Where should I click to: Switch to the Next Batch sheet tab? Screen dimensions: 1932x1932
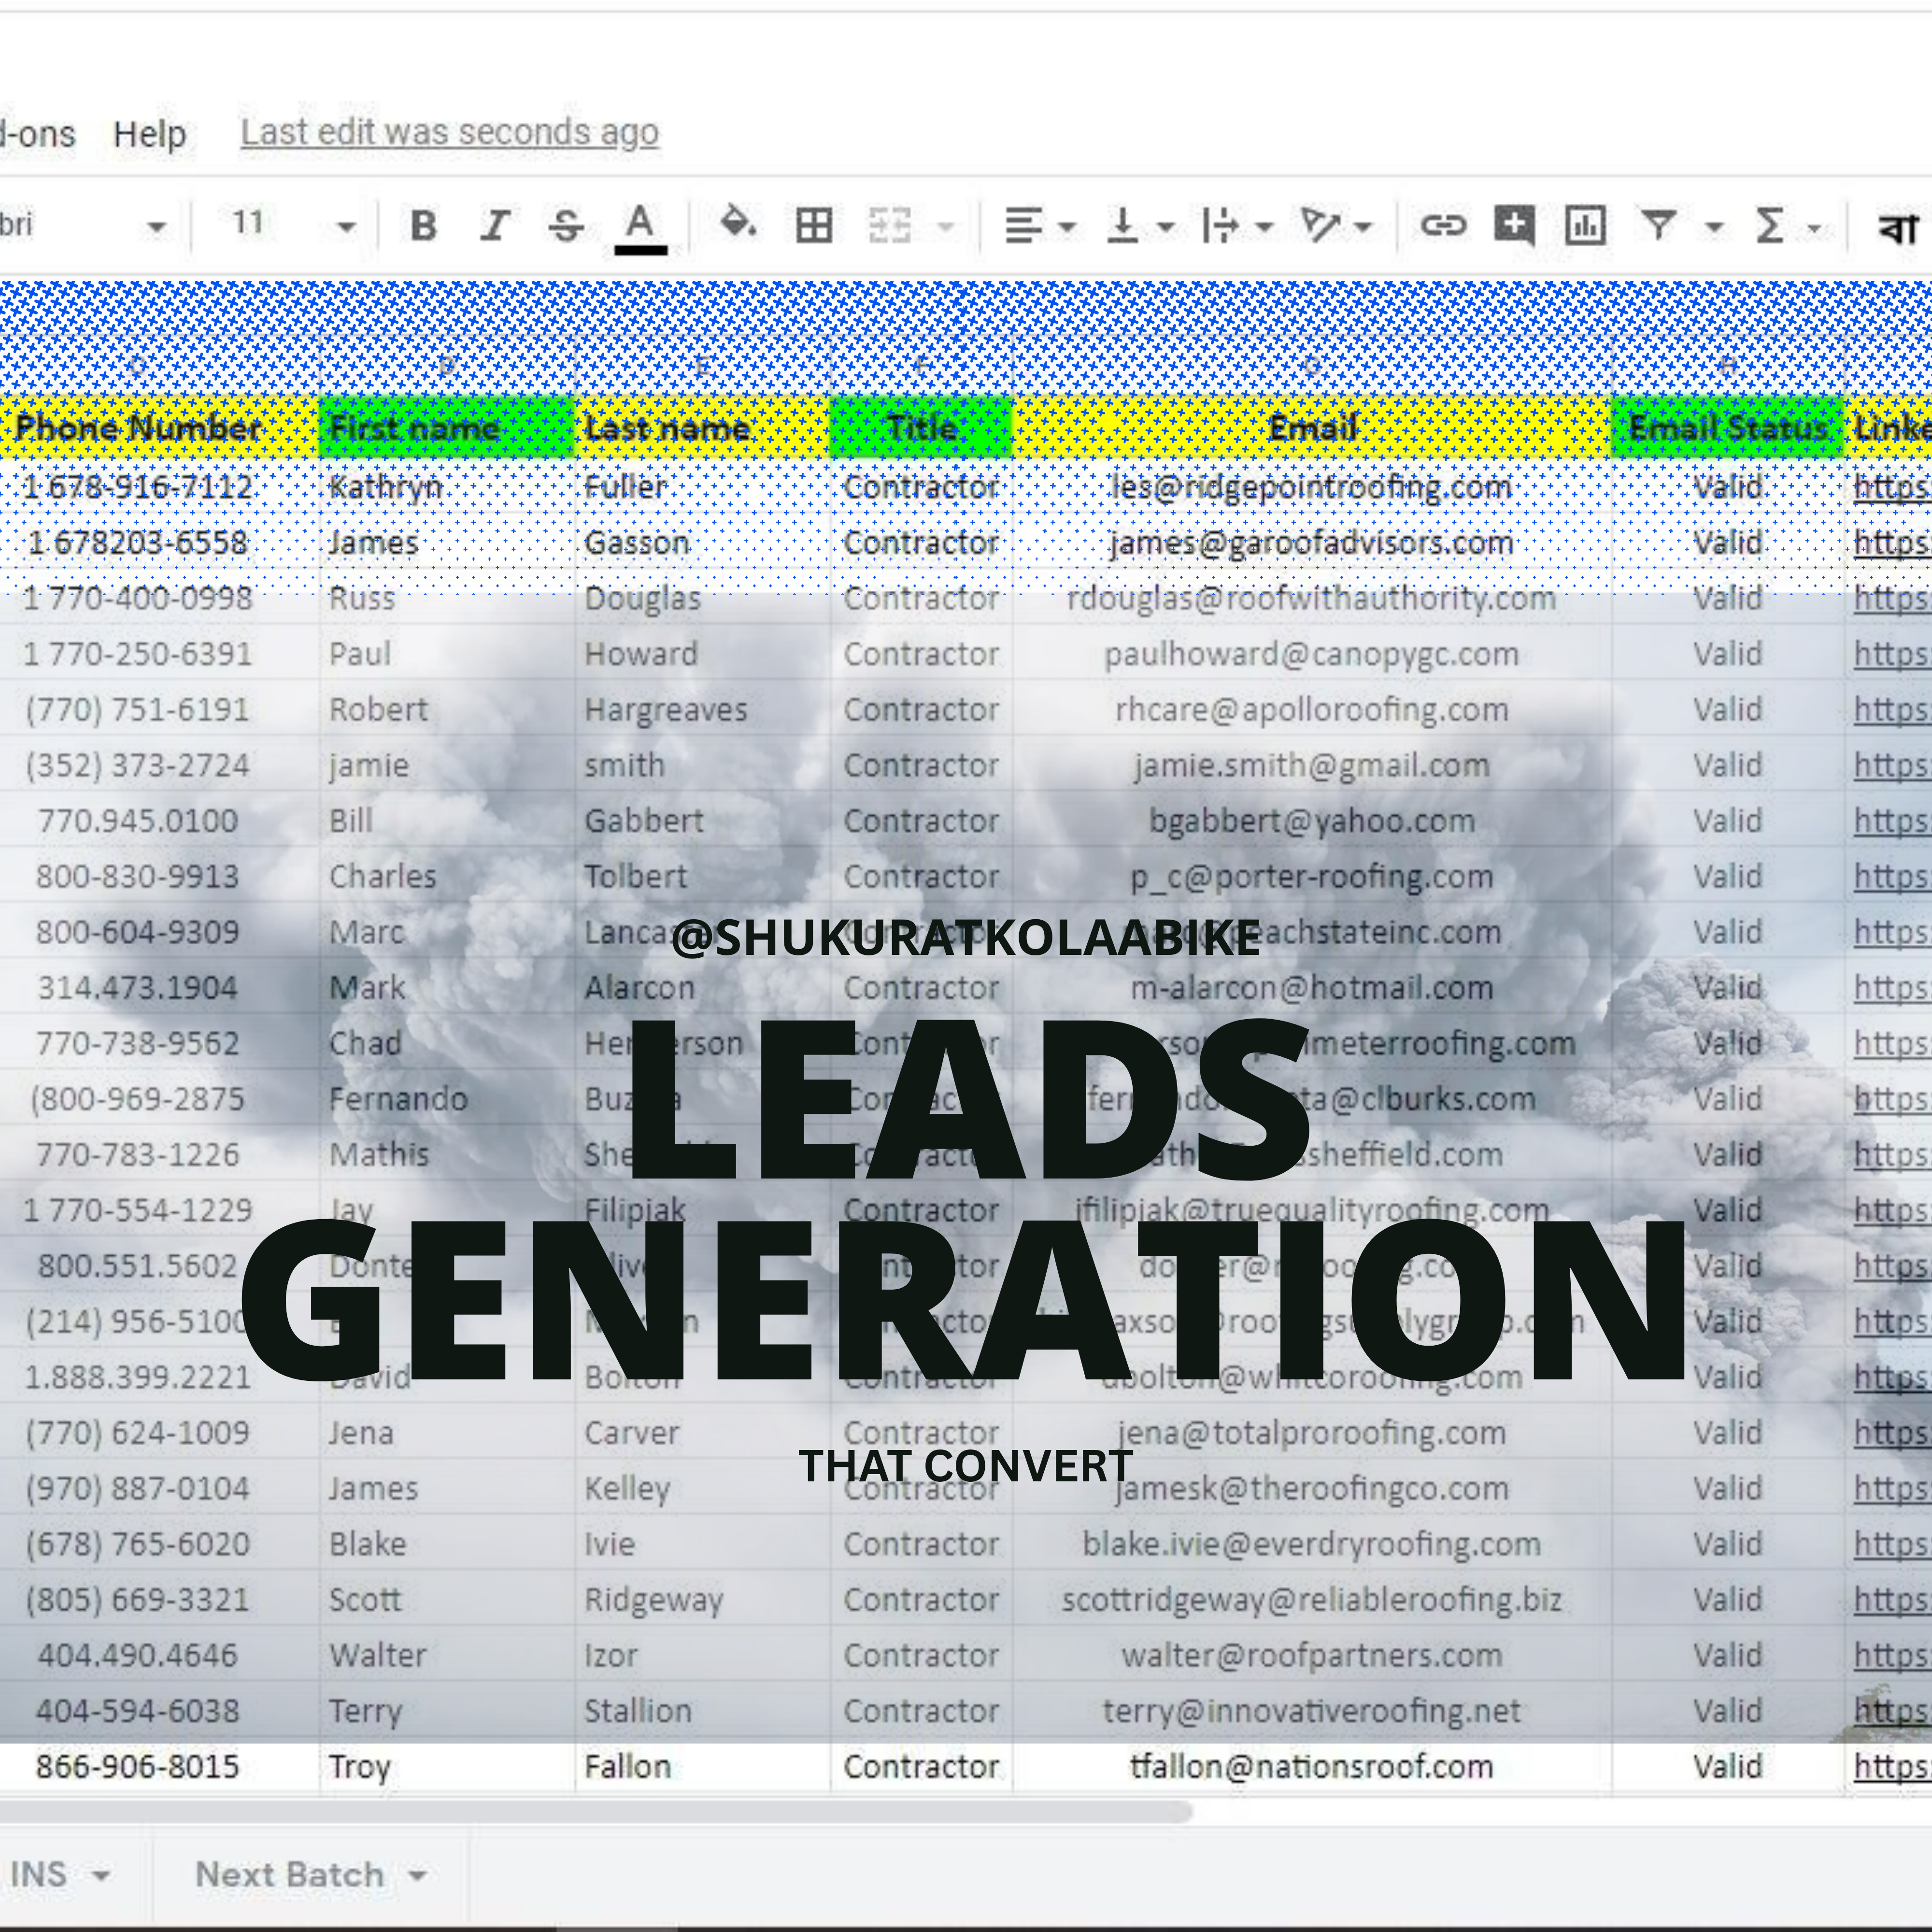pos(289,1874)
